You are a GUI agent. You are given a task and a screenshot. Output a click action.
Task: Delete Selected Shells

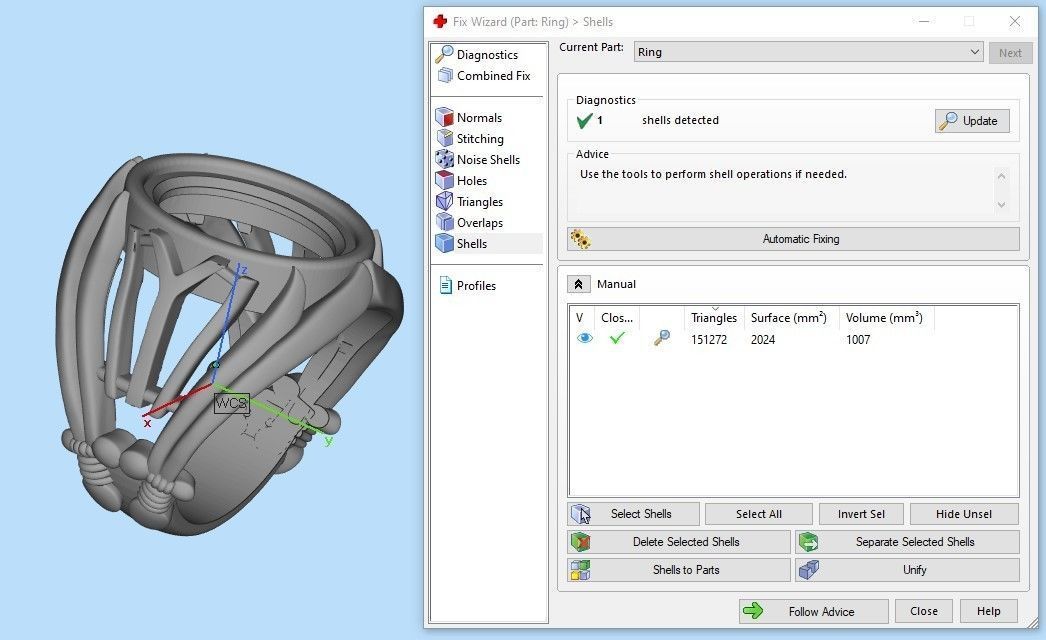click(x=679, y=542)
